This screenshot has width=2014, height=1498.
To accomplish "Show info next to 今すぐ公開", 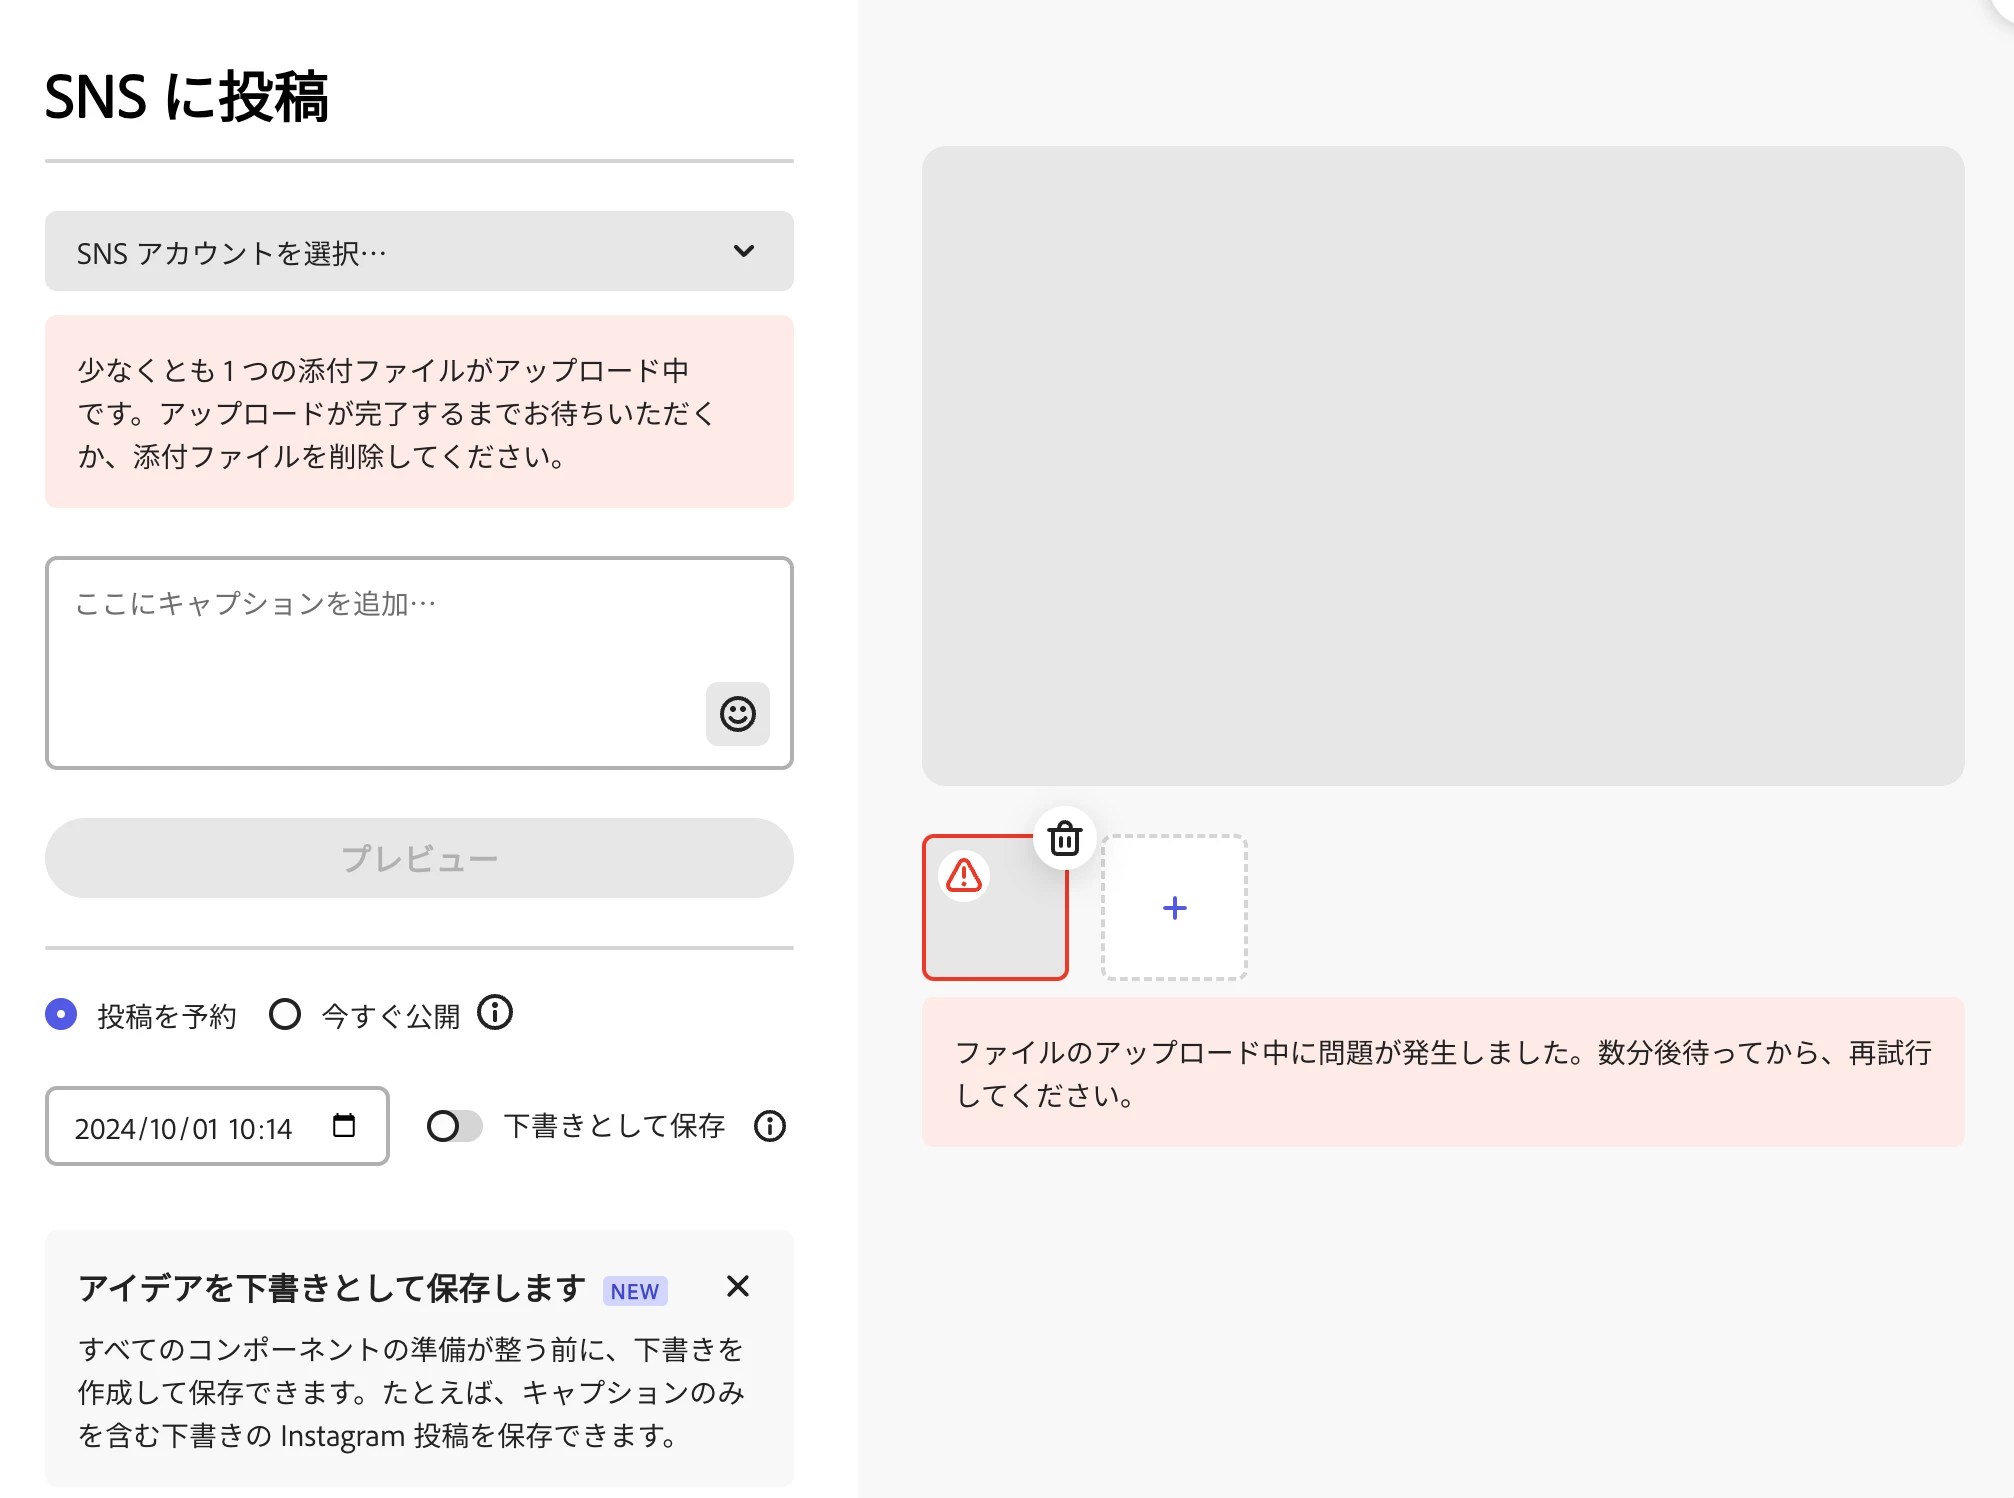I will tap(495, 1013).
